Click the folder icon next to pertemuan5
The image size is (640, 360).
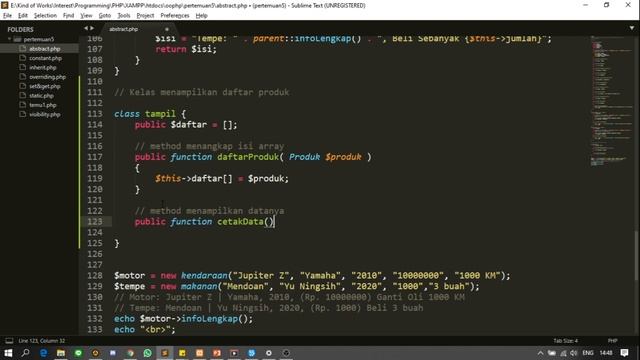17,39
